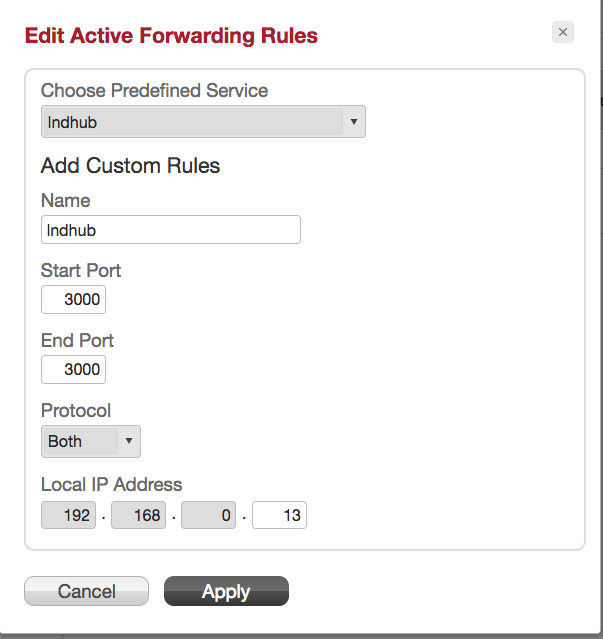The image size is (603, 639).
Task: Click the End Port label
Action: tap(77, 340)
